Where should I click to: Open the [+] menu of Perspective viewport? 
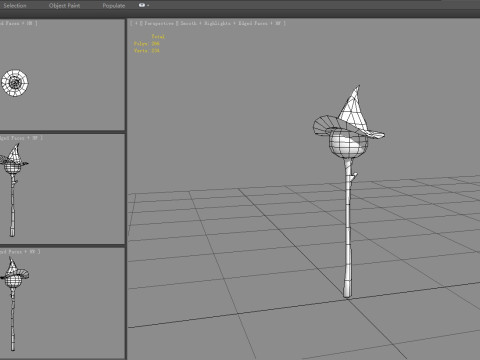136,23
